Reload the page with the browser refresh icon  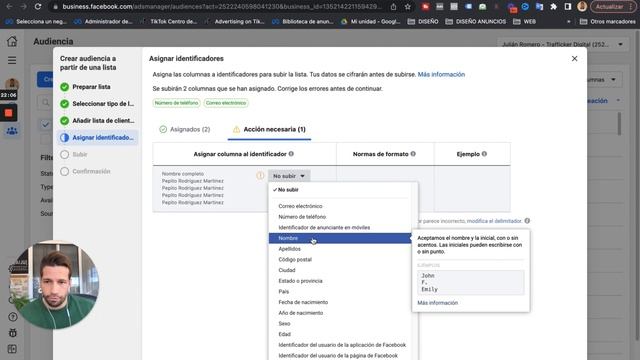38,7
